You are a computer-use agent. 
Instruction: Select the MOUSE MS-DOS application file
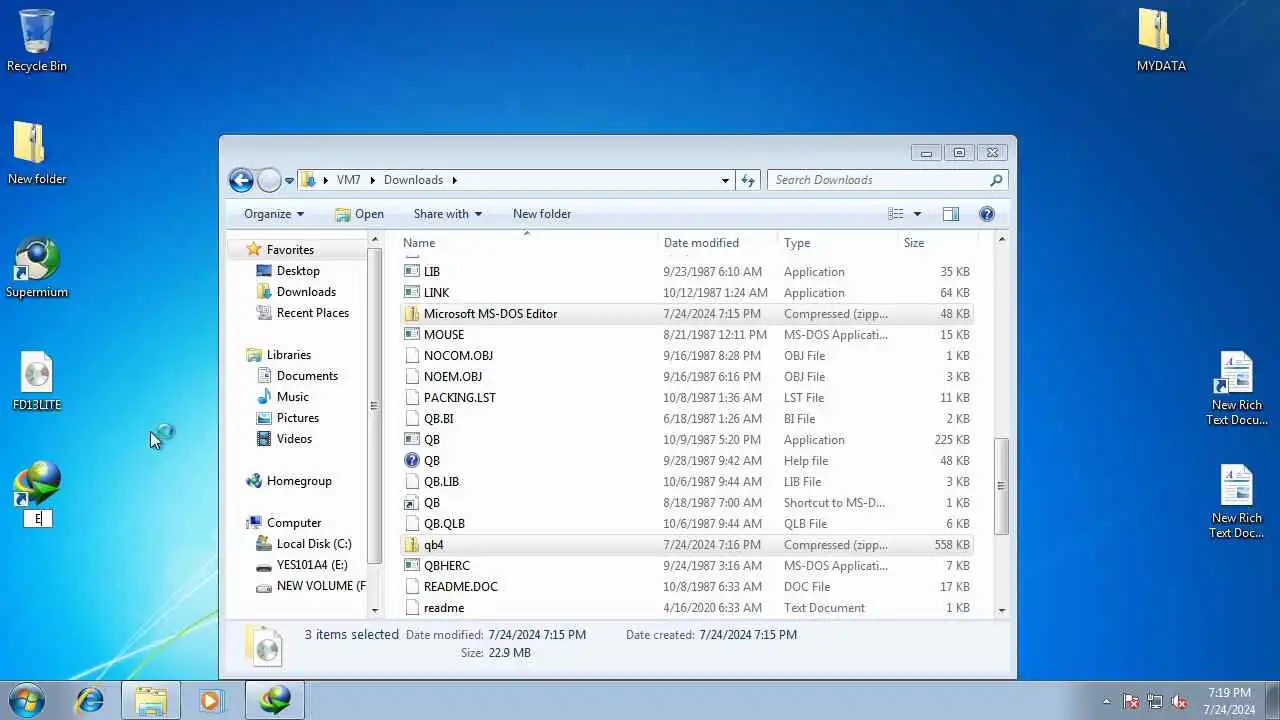pyautogui.click(x=687, y=335)
